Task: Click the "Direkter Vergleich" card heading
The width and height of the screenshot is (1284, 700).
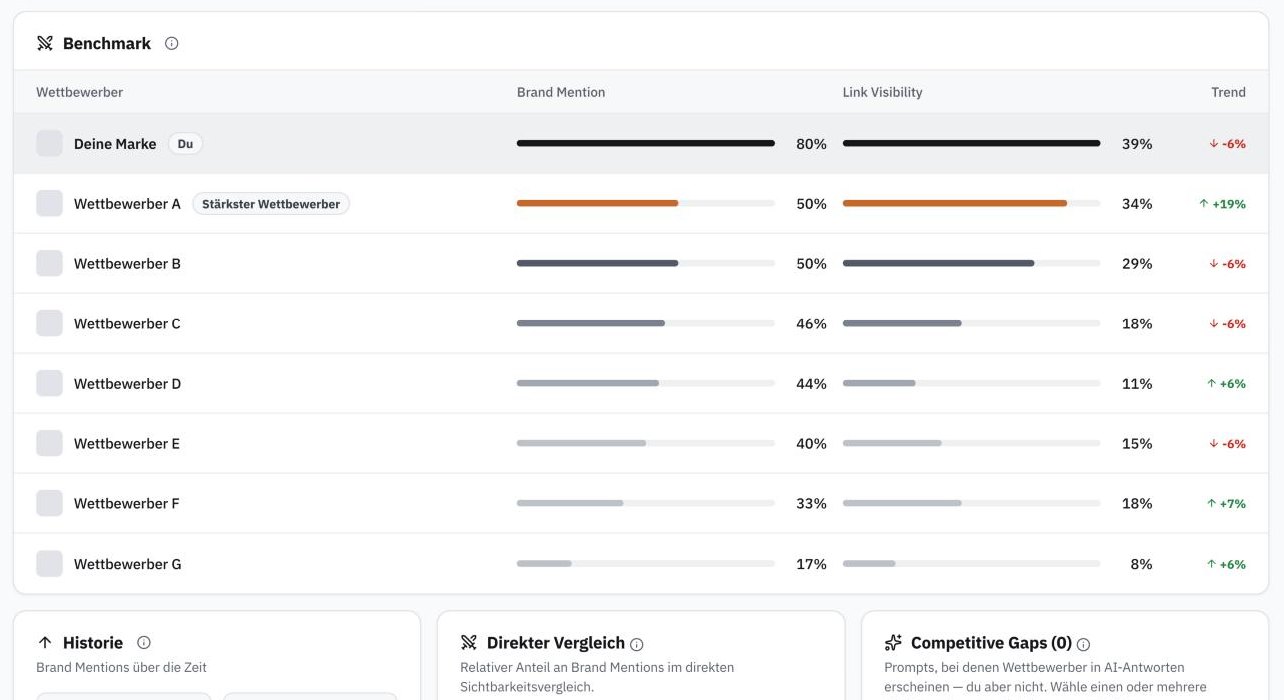Action: [556, 643]
